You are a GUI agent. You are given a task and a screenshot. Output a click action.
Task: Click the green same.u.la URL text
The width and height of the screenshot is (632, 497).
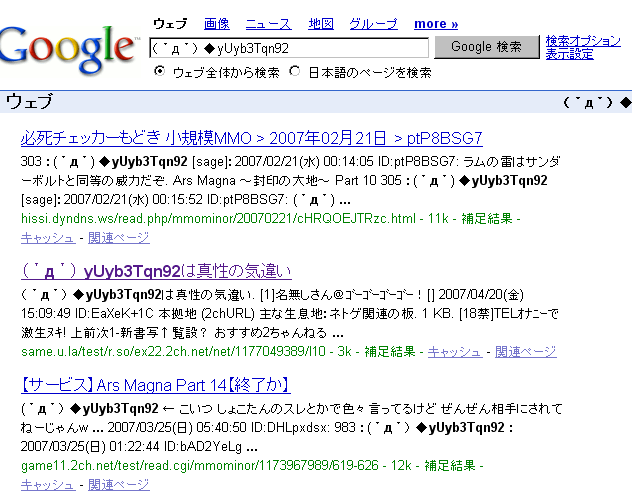pos(173,352)
